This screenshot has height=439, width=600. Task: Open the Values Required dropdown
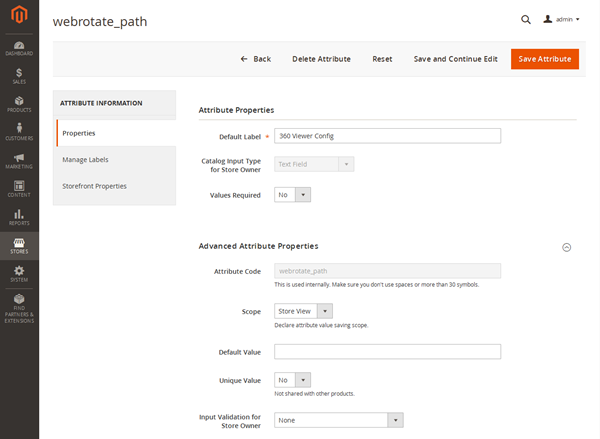tap(292, 195)
